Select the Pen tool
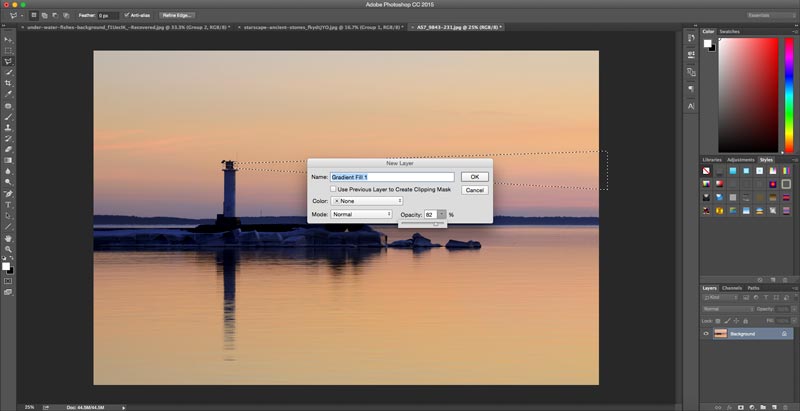Image resolution: width=800 pixels, height=411 pixels. coord(8,194)
